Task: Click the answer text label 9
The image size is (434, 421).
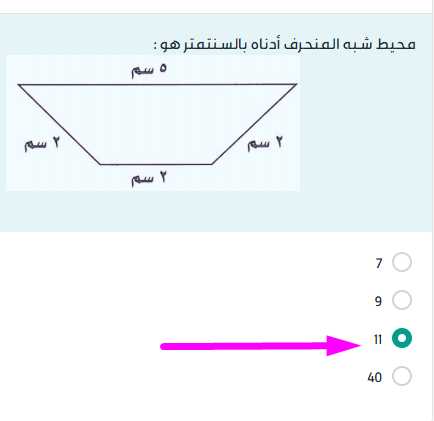Action: (x=378, y=301)
